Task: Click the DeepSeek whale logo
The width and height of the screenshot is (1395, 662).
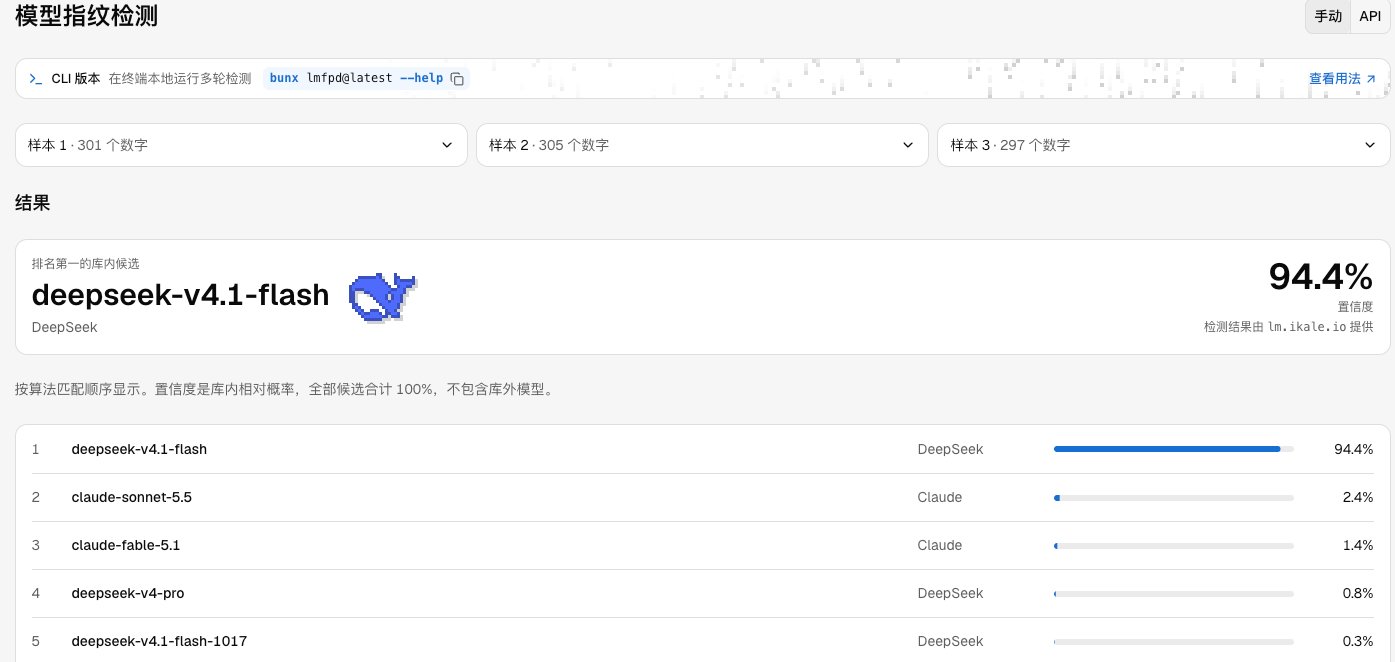Action: click(x=382, y=297)
